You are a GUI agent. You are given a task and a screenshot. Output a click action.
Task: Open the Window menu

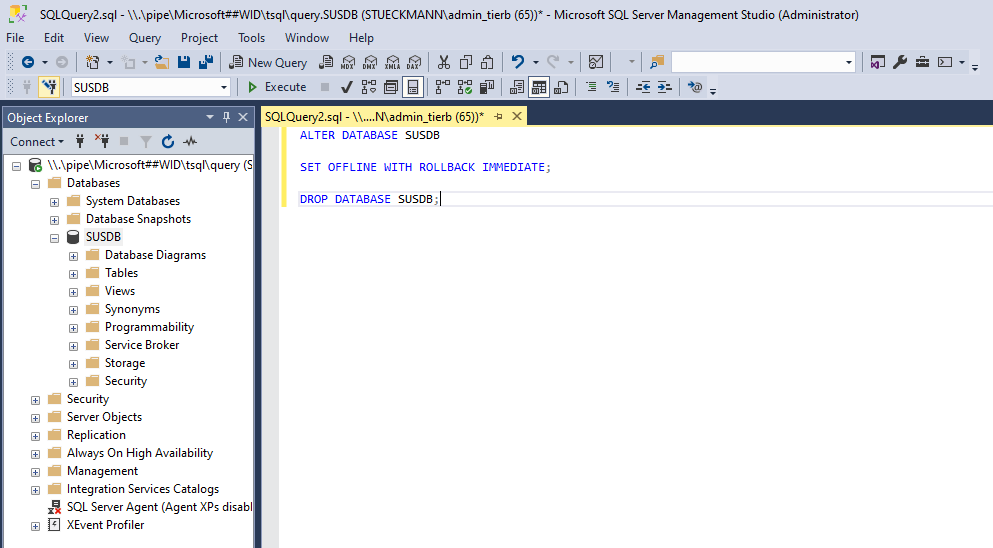(307, 38)
